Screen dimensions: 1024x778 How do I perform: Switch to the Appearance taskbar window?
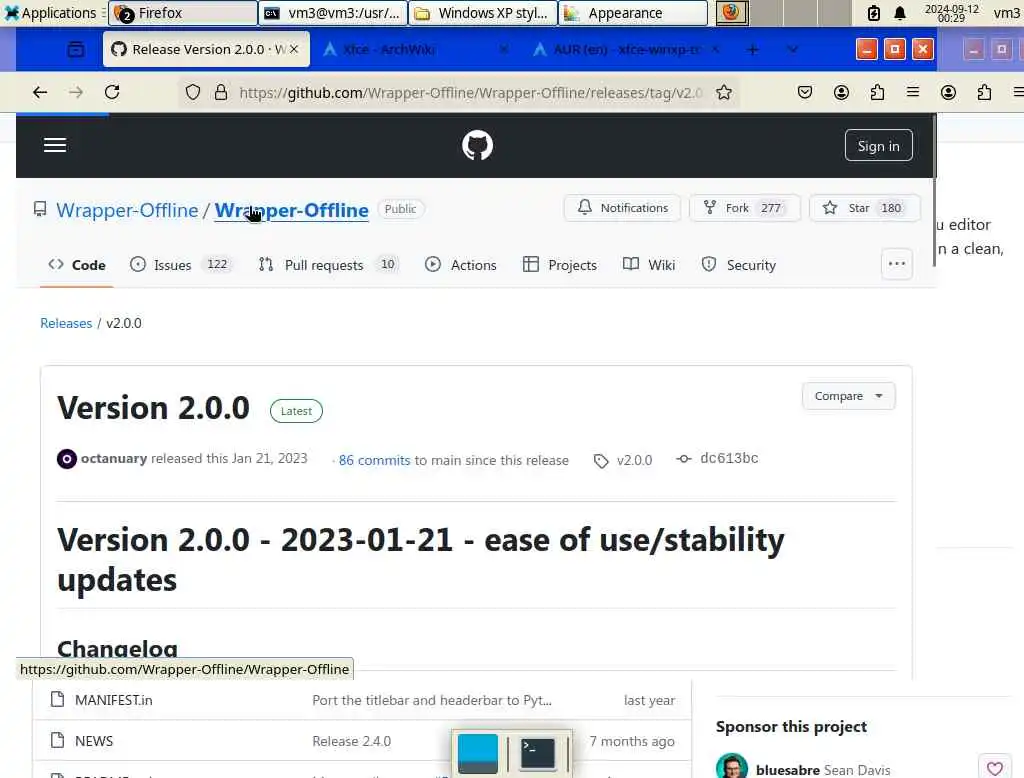click(x=633, y=12)
